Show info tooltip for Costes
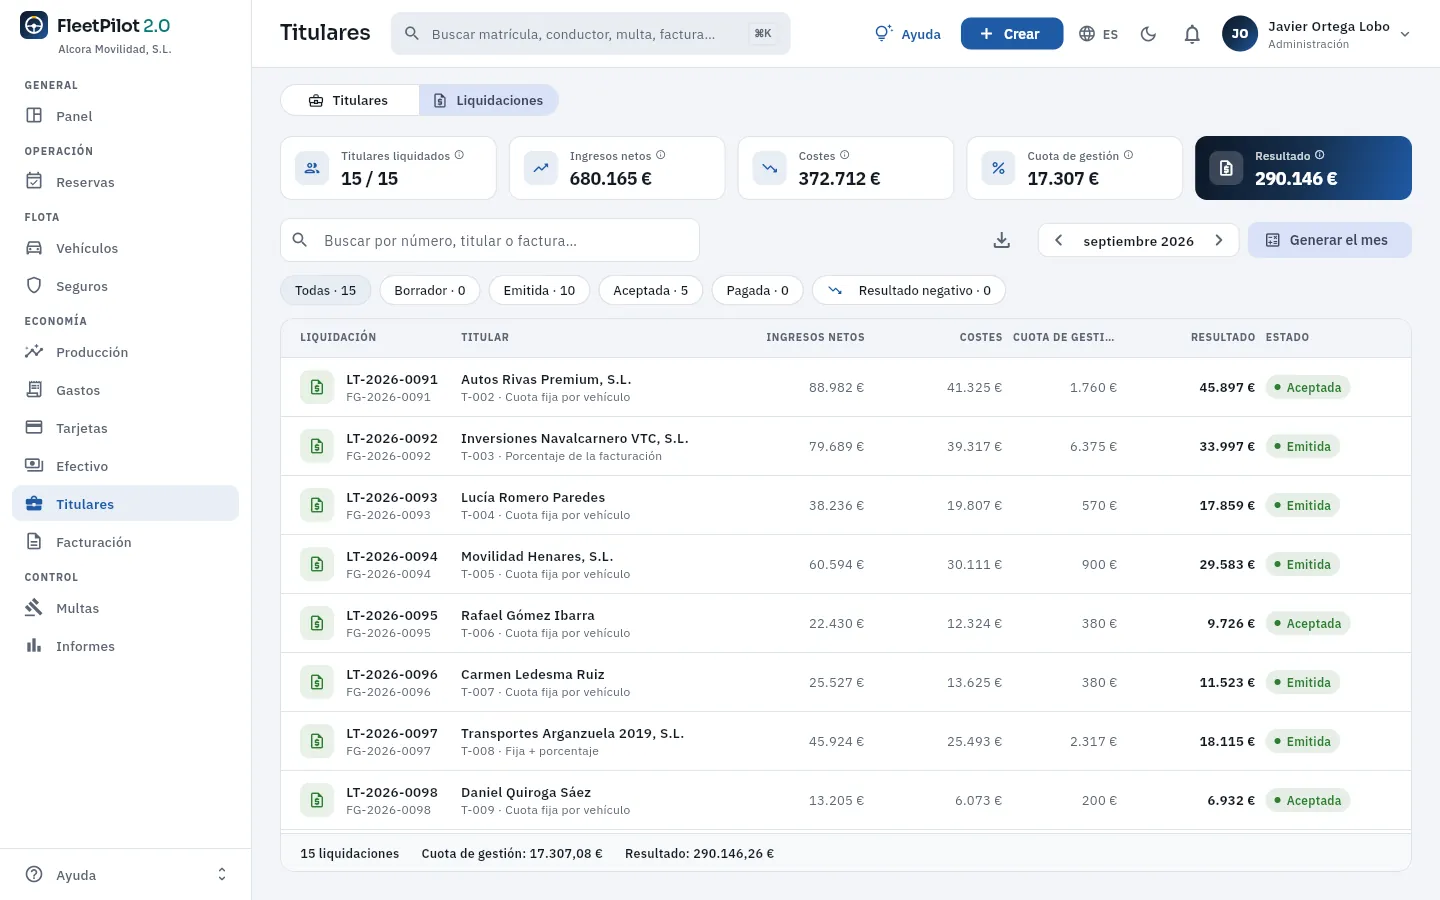1440x900 pixels. coord(844,155)
